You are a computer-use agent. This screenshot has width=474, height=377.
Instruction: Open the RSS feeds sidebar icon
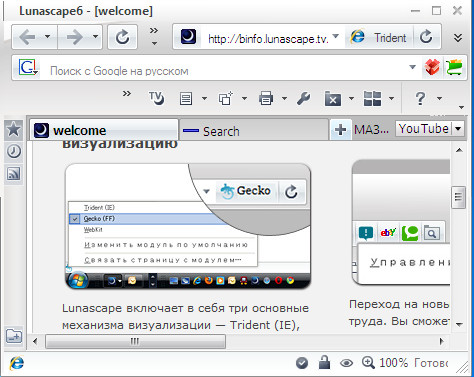click(x=14, y=173)
